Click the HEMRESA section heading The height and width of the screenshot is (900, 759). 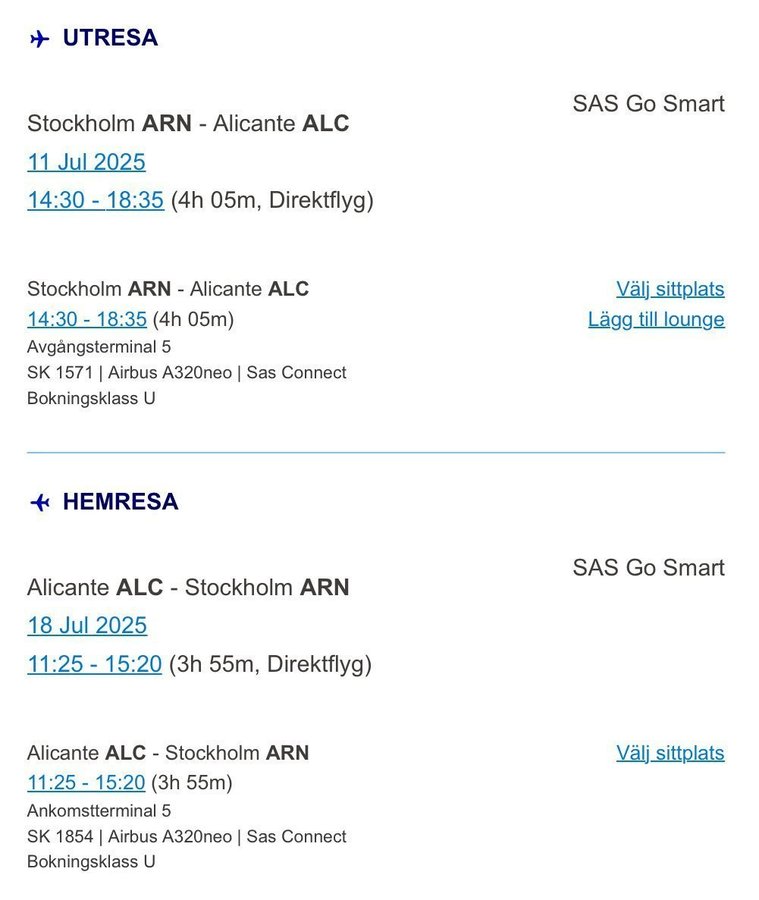tap(121, 502)
